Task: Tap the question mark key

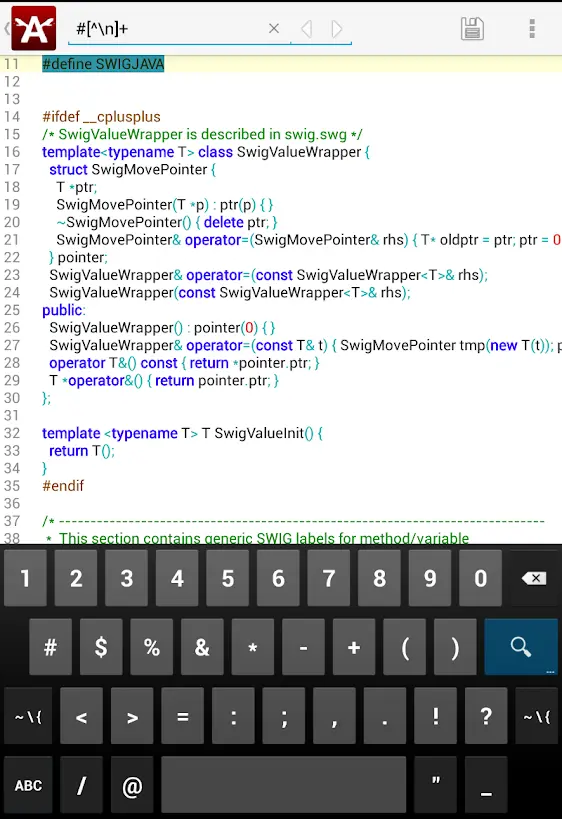Action: (486, 716)
